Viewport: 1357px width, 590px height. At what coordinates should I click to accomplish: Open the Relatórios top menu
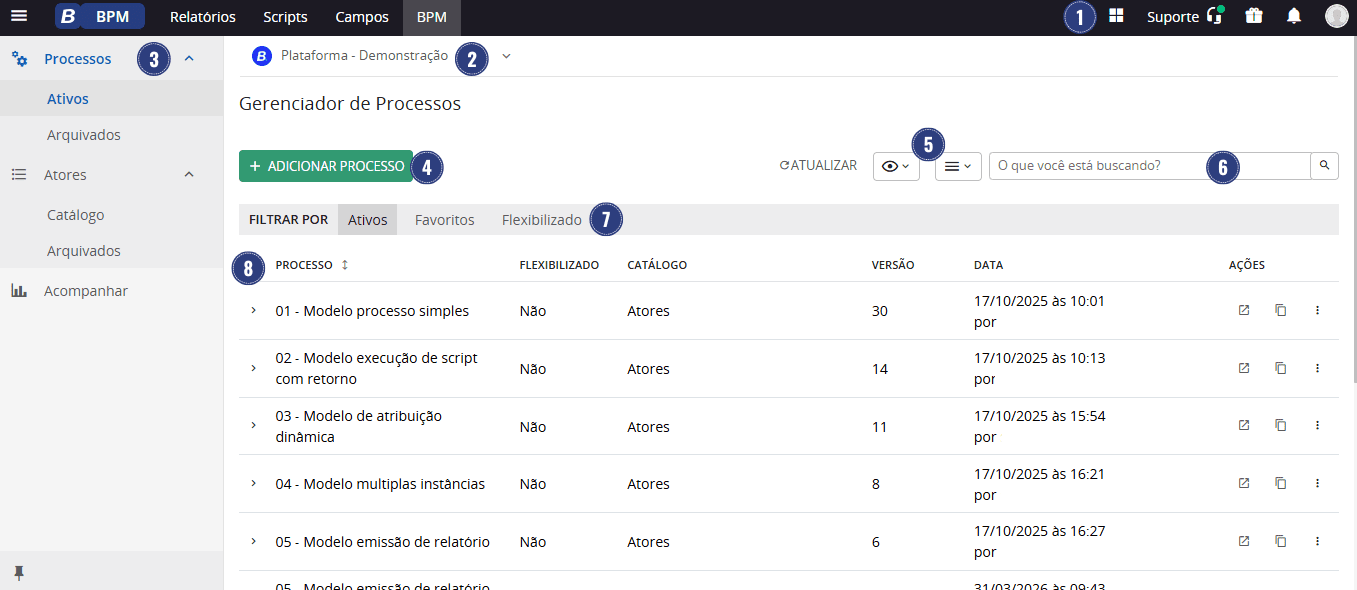(x=203, y=17)
